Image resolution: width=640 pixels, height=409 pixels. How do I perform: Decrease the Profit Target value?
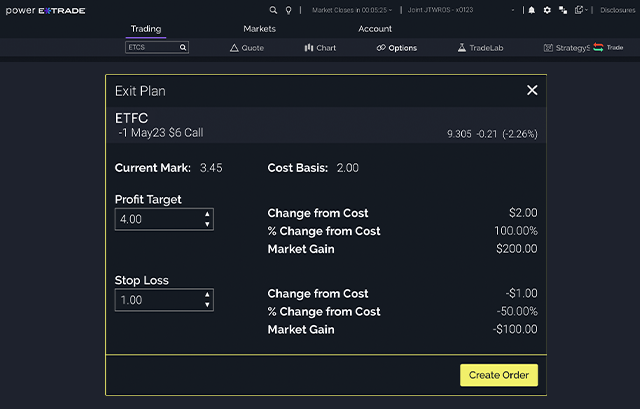click(207, 223)
